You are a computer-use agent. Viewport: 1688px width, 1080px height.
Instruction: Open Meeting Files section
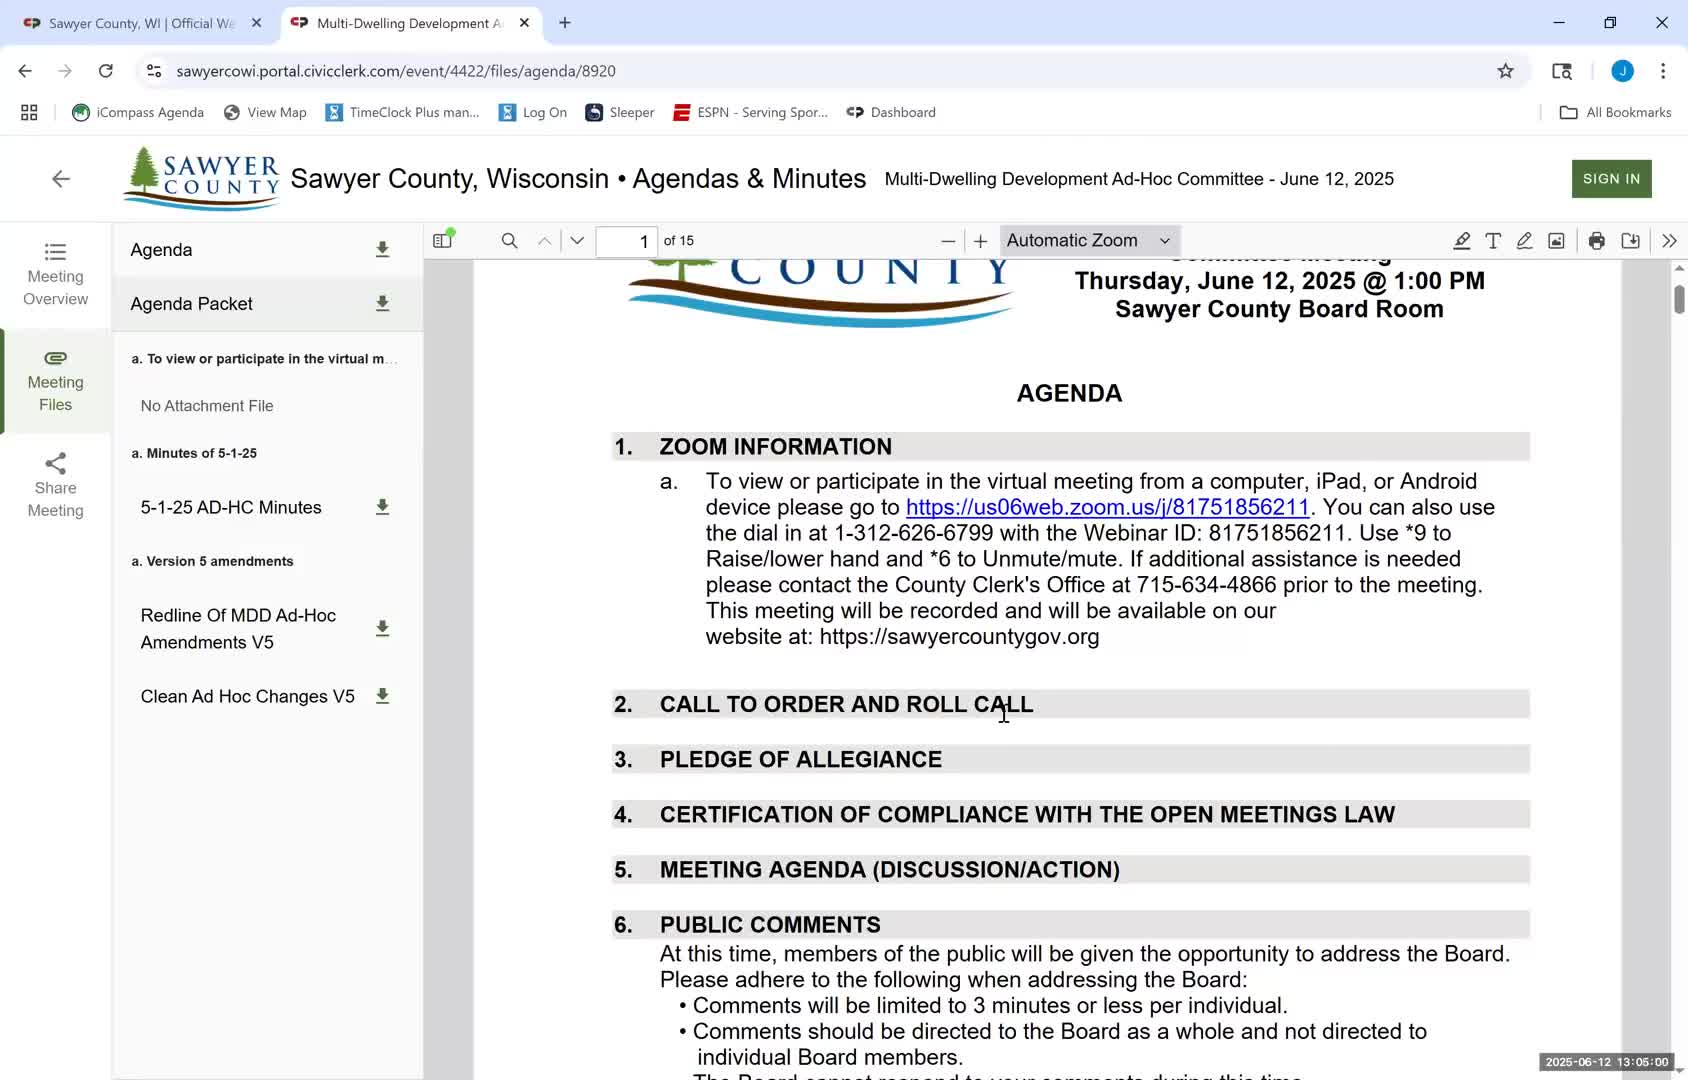(x=55, y=381)
